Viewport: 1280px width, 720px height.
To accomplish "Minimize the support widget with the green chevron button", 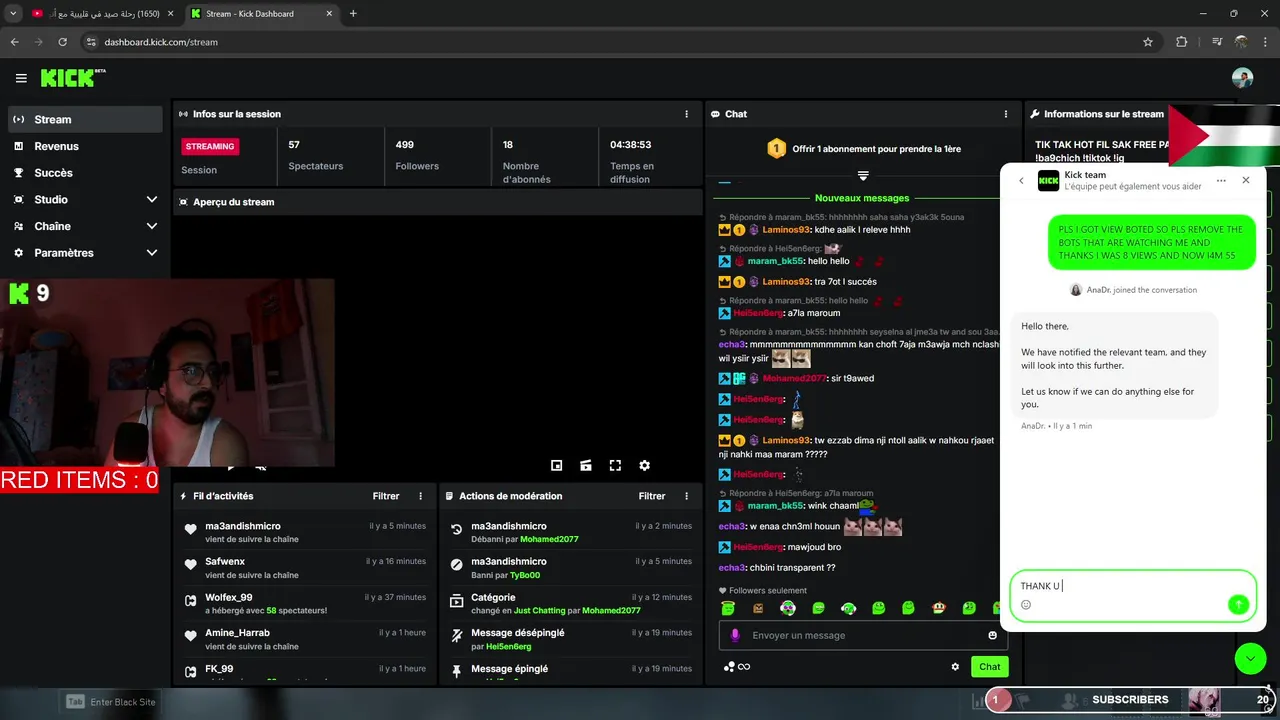I will pyautogui.click(x=1251, y=658).
